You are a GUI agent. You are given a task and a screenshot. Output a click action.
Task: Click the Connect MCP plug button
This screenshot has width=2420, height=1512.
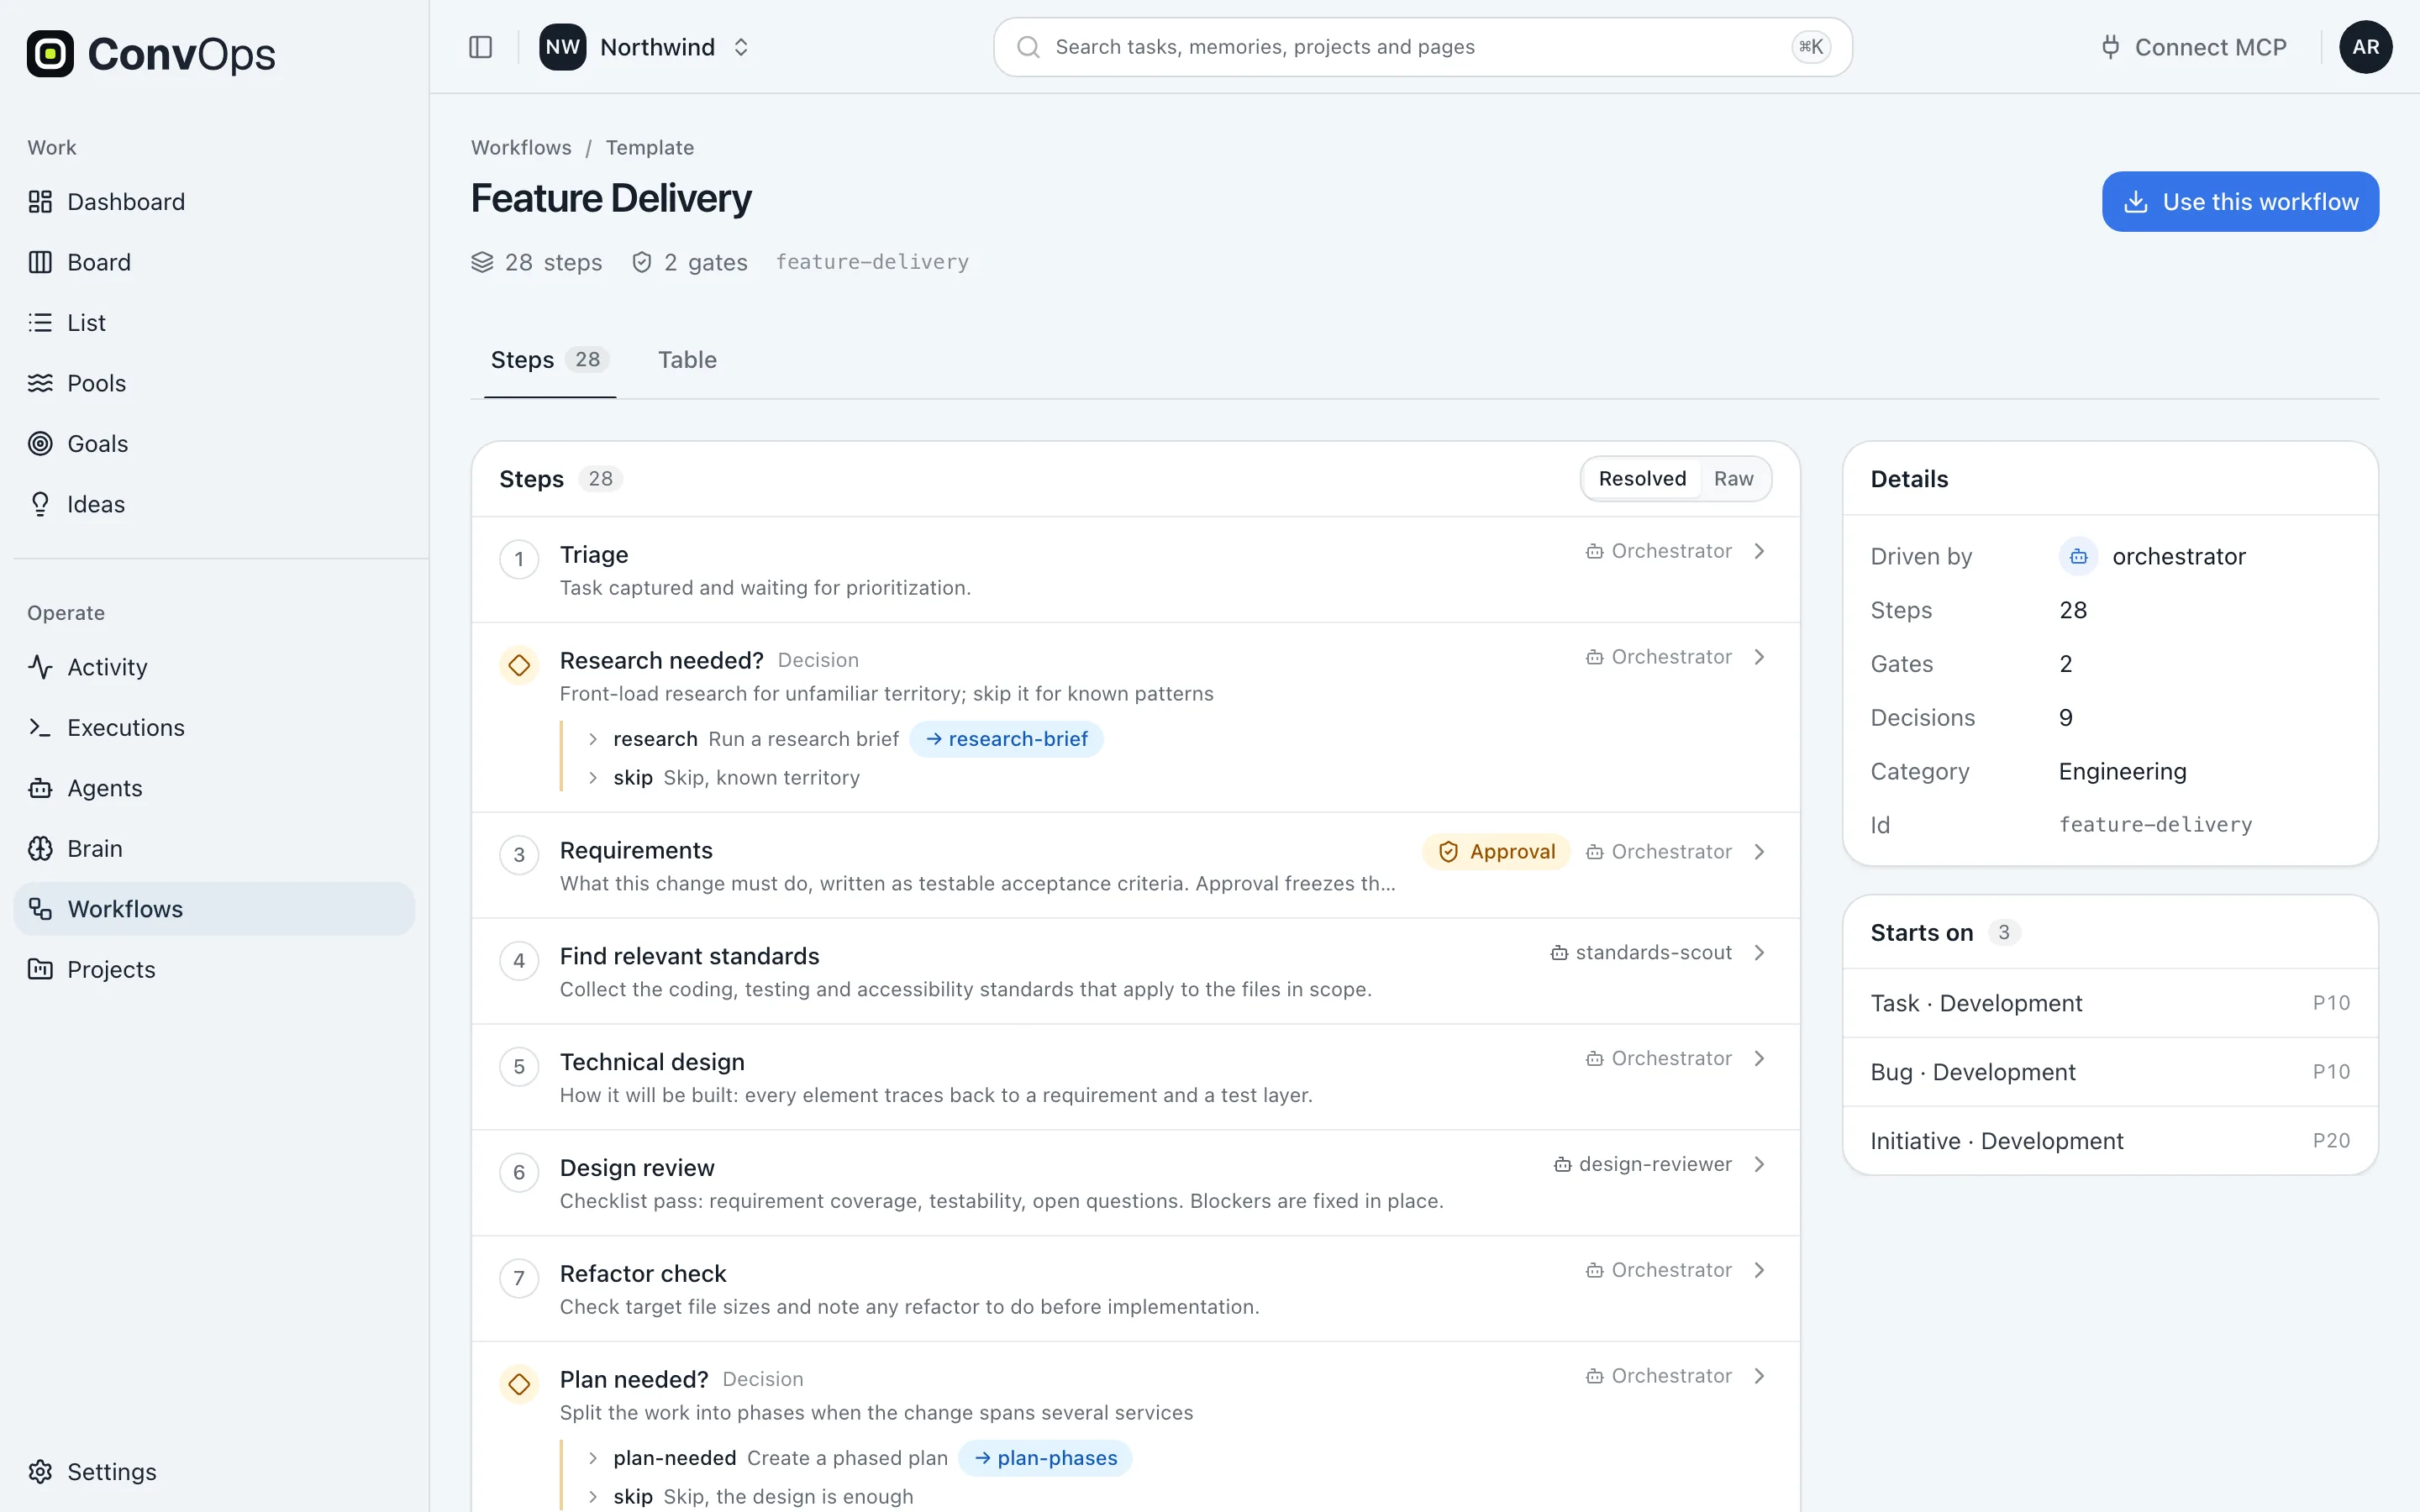[2194, 47]
